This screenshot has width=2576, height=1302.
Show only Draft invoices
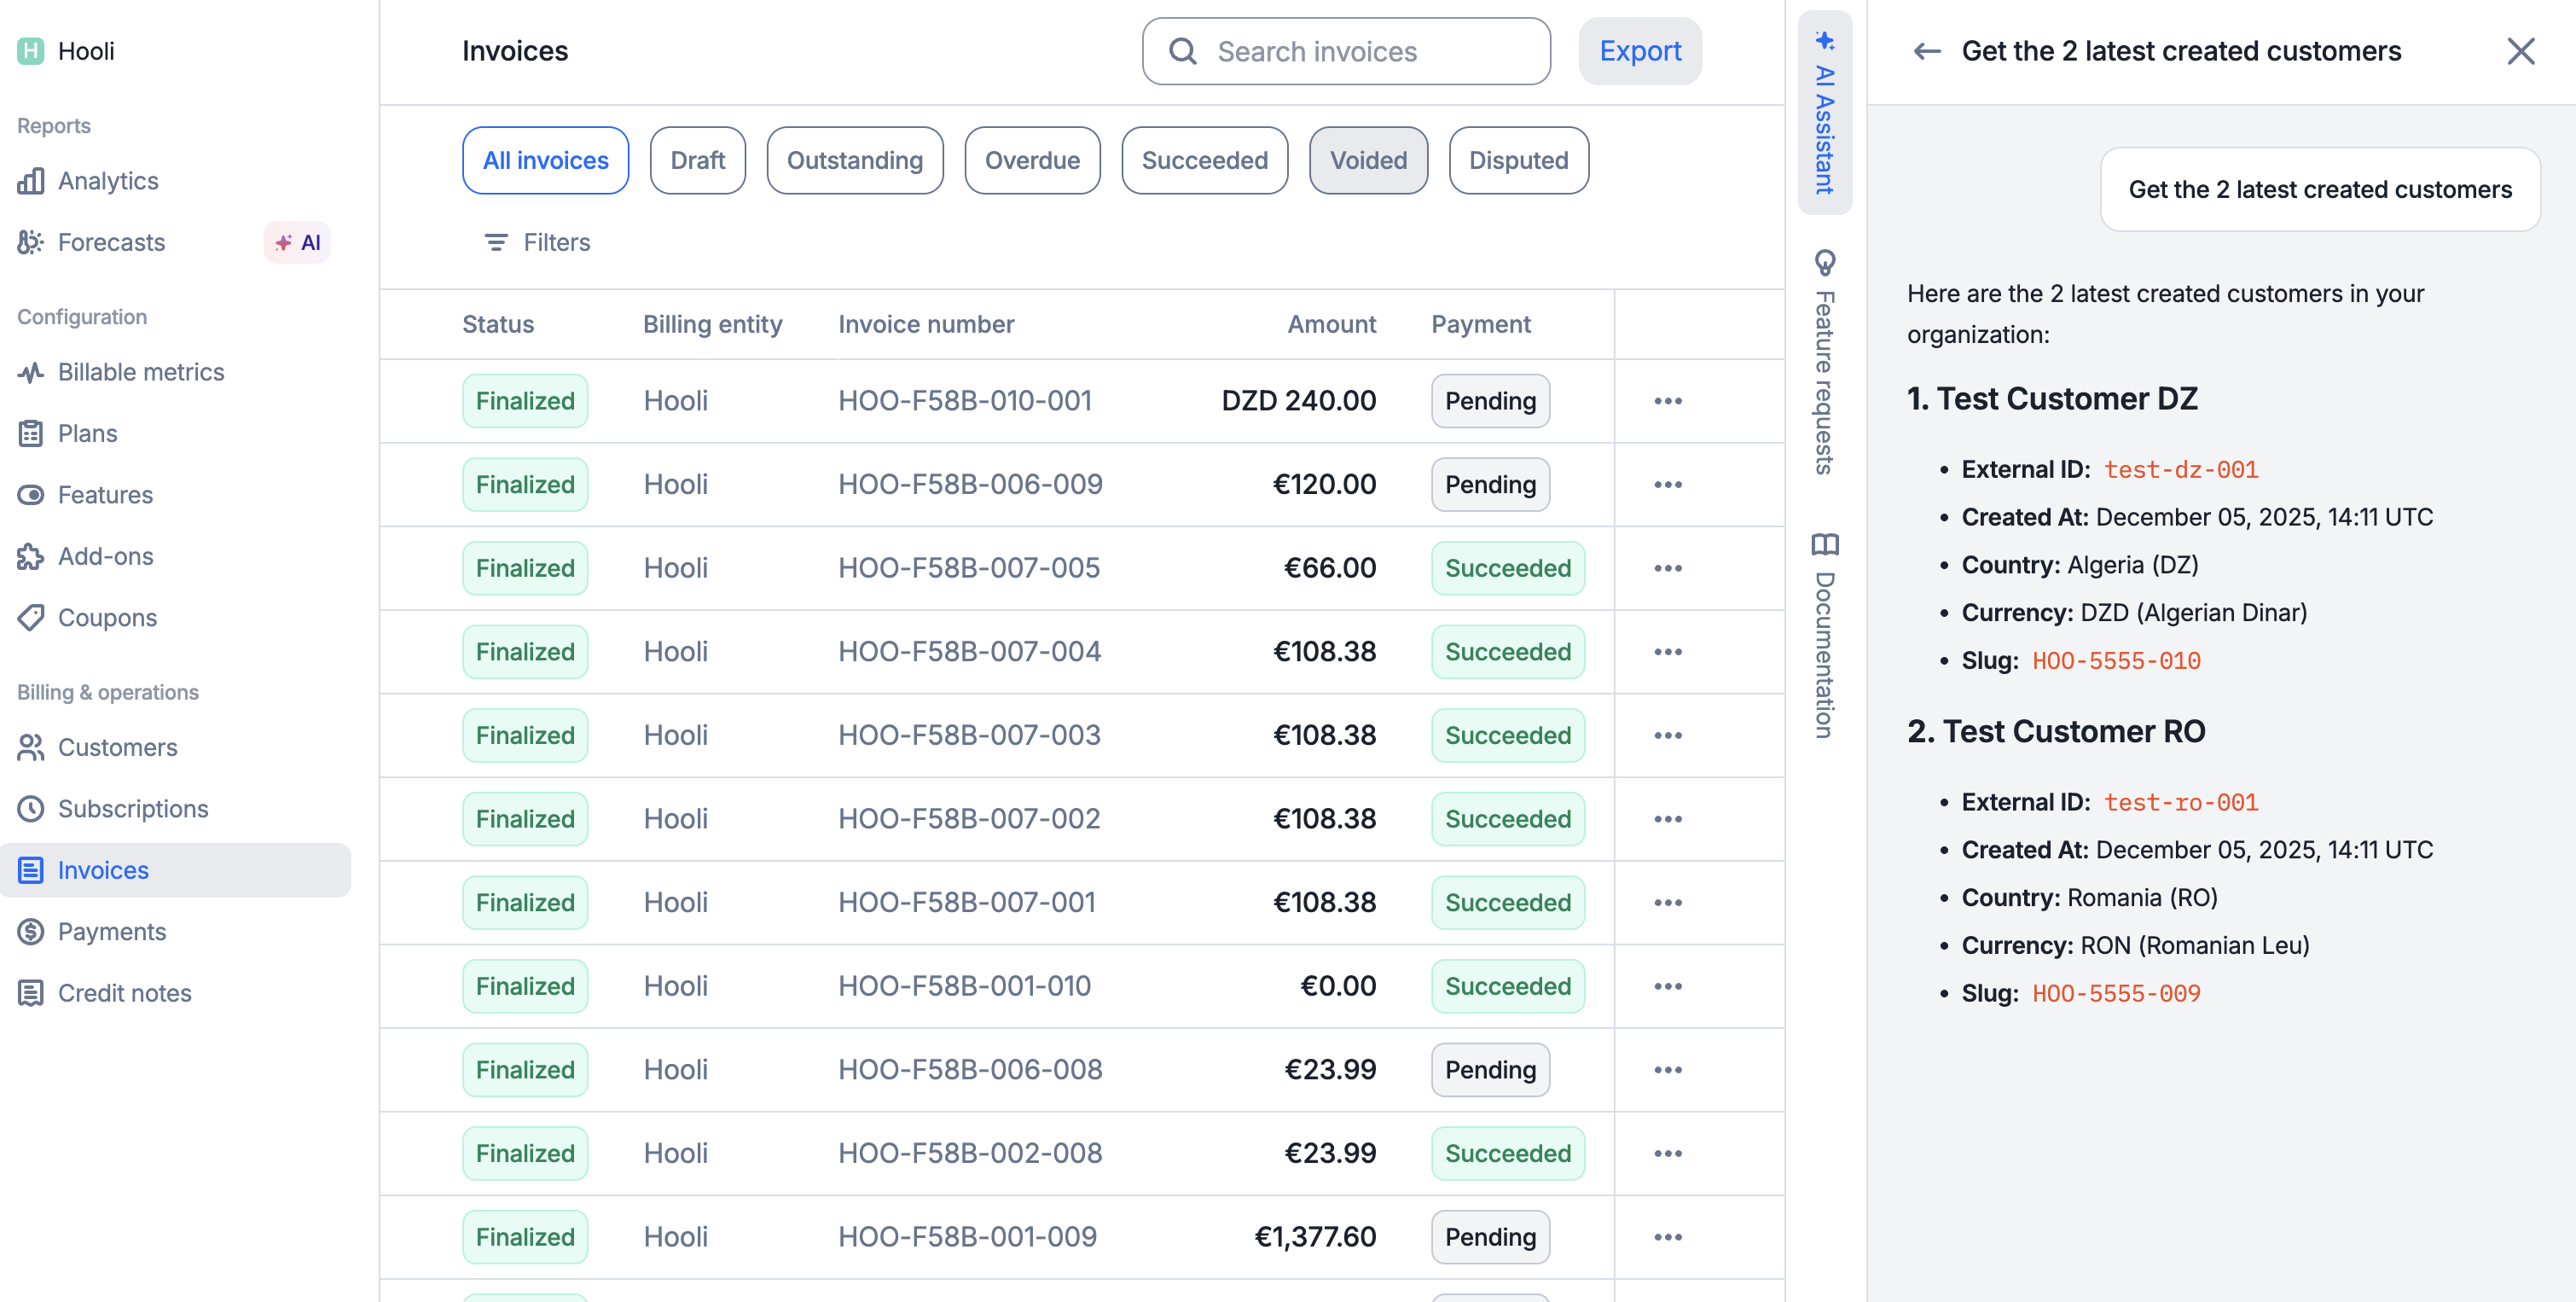(697, 160)
